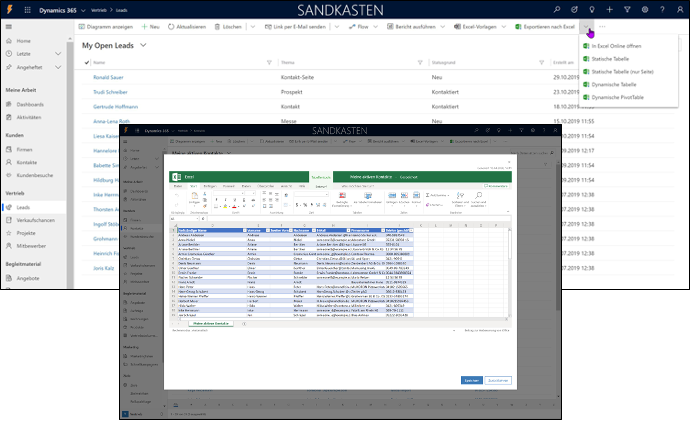Image resolution: width=697 pixels, height=424 pixels.
Task: Open advanced find funnel in header
Action: (627, 9)
